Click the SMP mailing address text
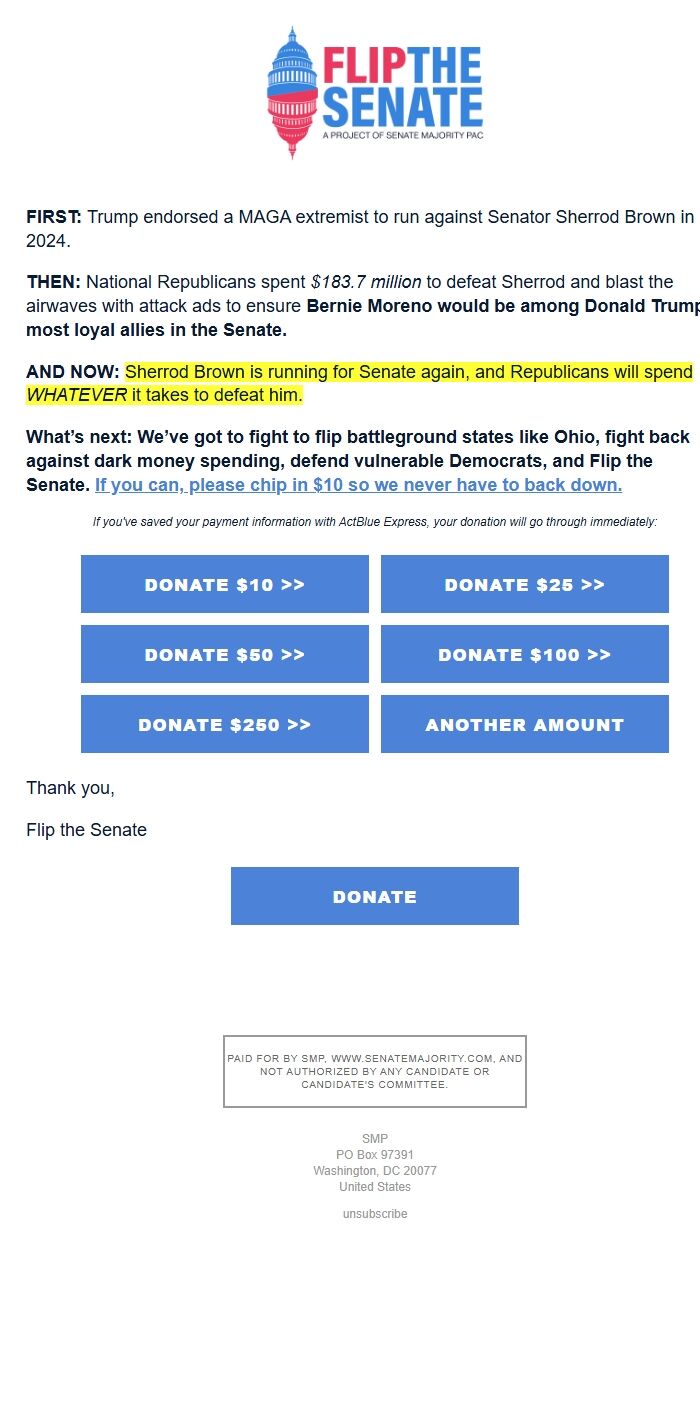 point(374,1162)
